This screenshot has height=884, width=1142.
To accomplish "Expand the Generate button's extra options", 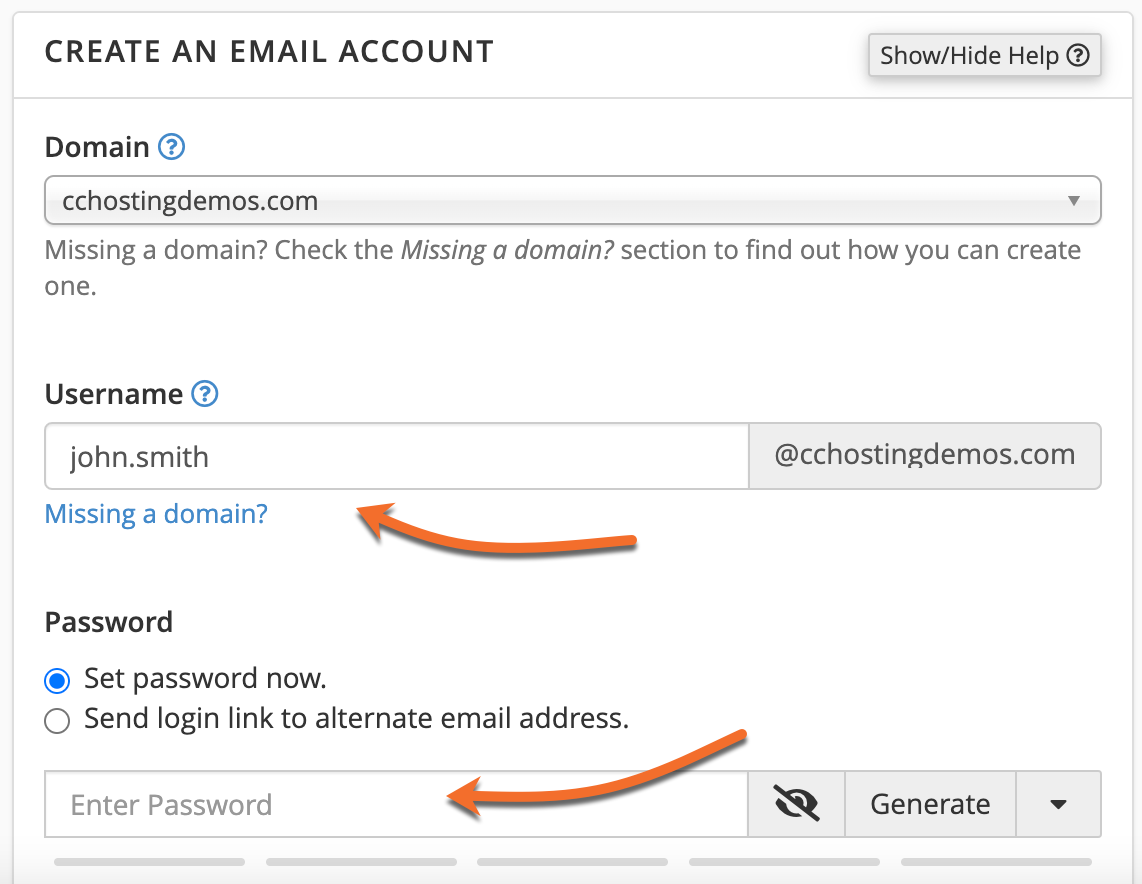I will [1059, 804].
